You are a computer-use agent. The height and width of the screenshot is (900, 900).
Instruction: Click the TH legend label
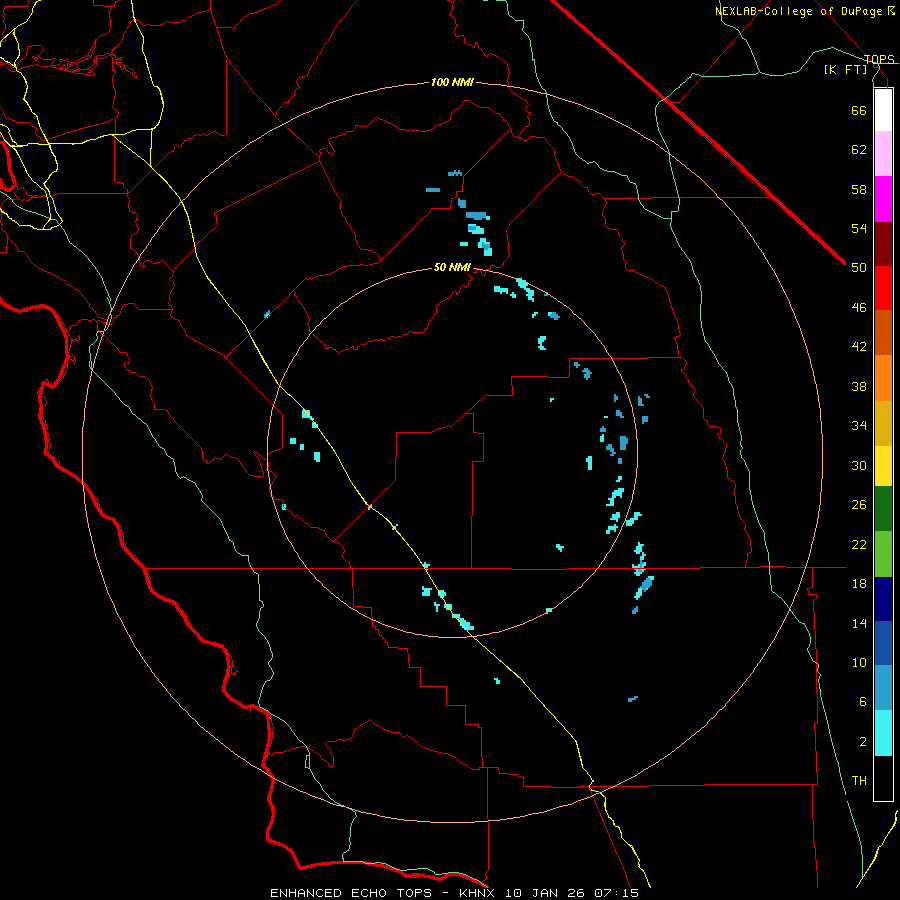tap(859, 781)
